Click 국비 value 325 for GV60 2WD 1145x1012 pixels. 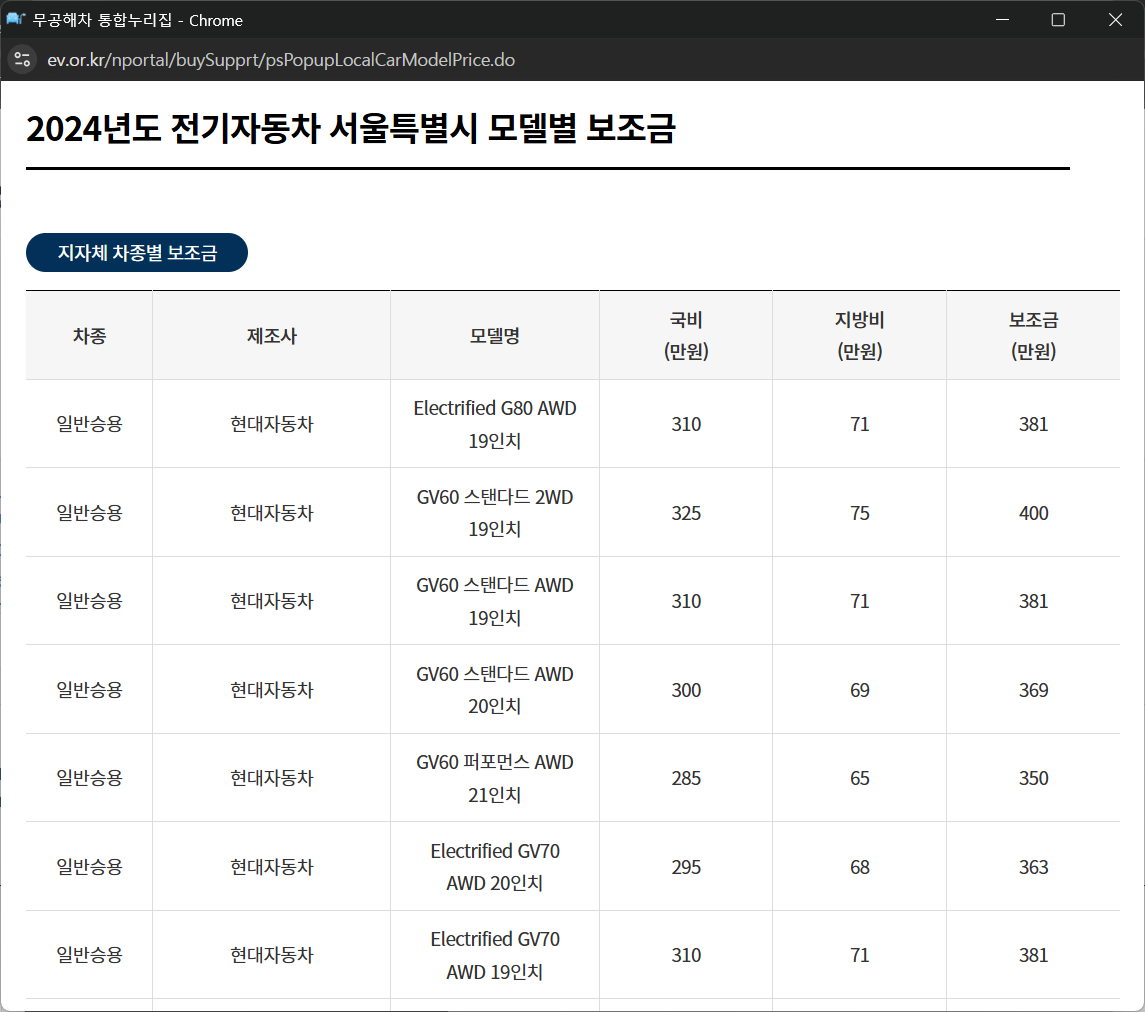686,513
